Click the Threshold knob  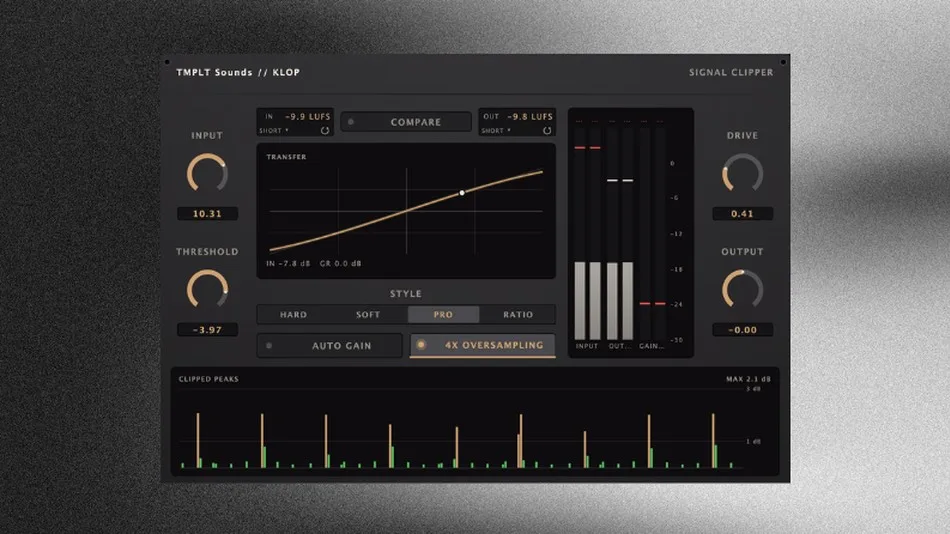click(x=207, y=289)
